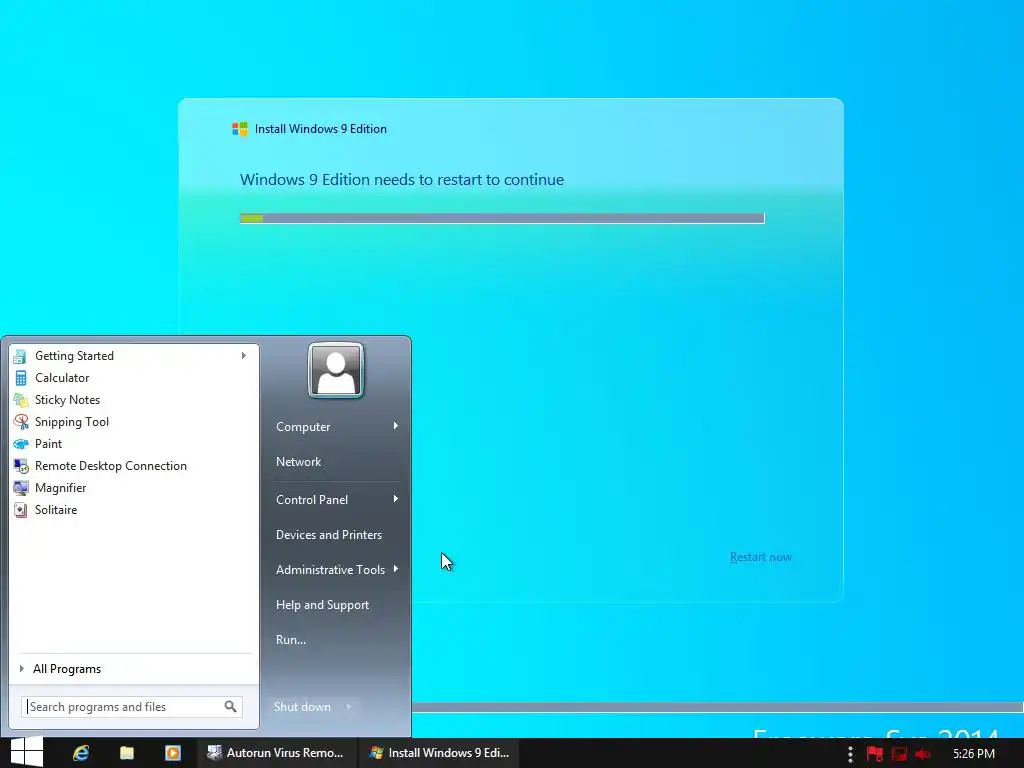Click the network tray icon

pyautogui.click(x=899, y=754)
